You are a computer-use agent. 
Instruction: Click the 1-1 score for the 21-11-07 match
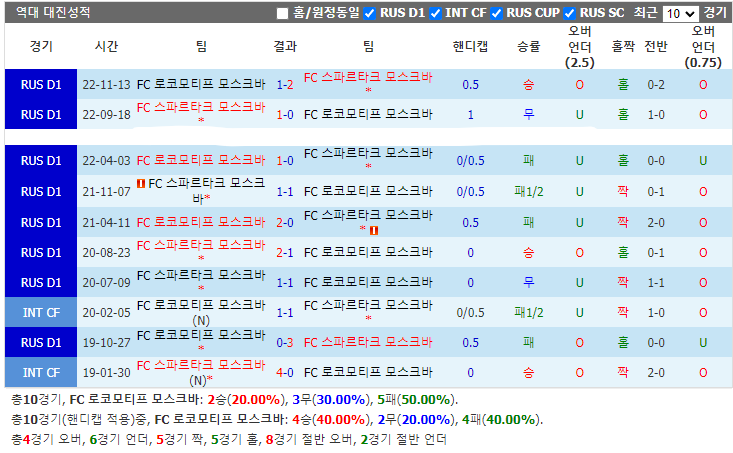tap(285, 192)
